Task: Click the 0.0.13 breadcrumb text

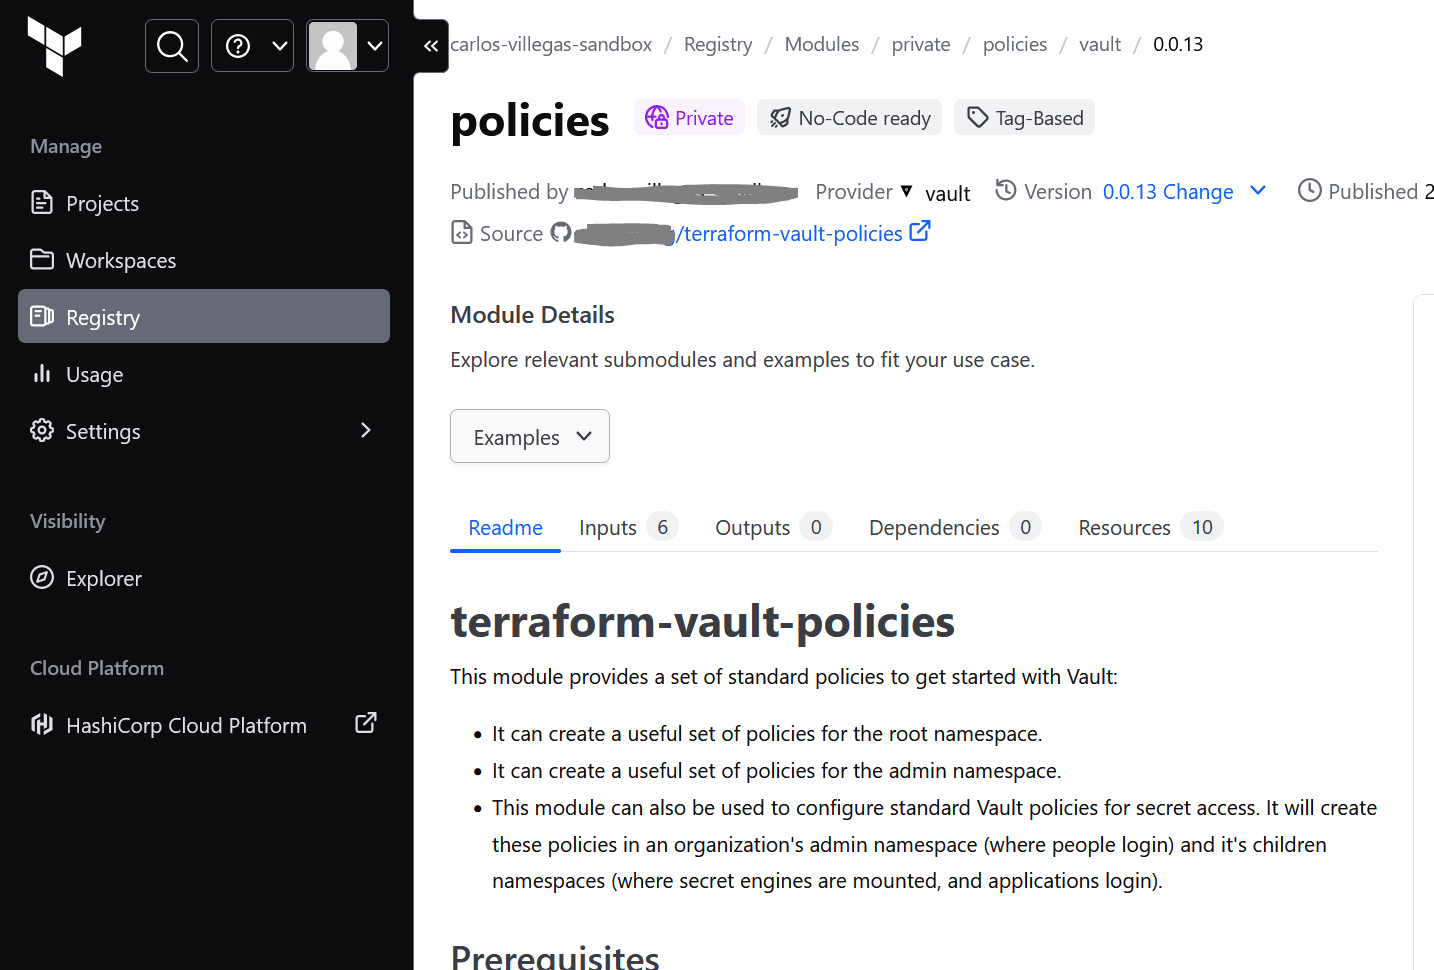Action: click(x=1178, y=44)
